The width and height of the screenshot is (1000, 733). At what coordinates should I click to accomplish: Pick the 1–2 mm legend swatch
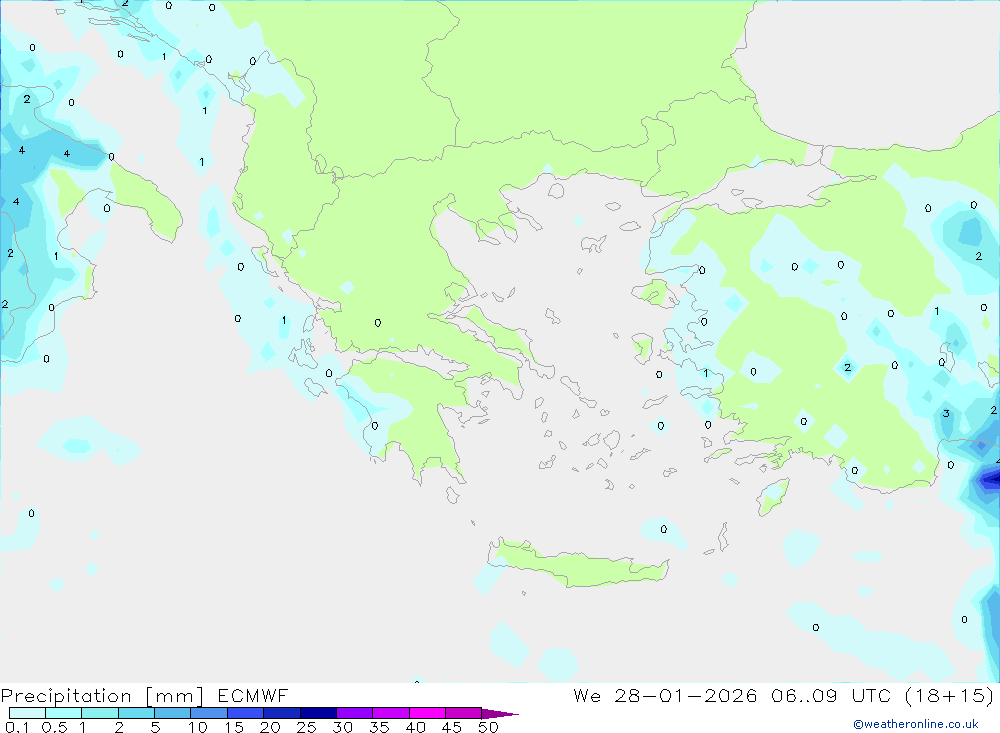pyautogui.click(x=99, y=713)
